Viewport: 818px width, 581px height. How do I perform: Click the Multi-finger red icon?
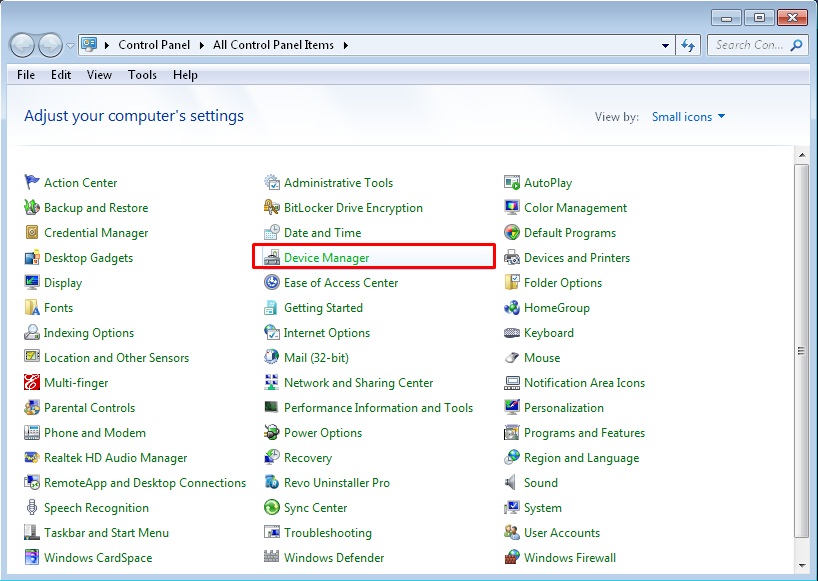(x=32, y=382)
